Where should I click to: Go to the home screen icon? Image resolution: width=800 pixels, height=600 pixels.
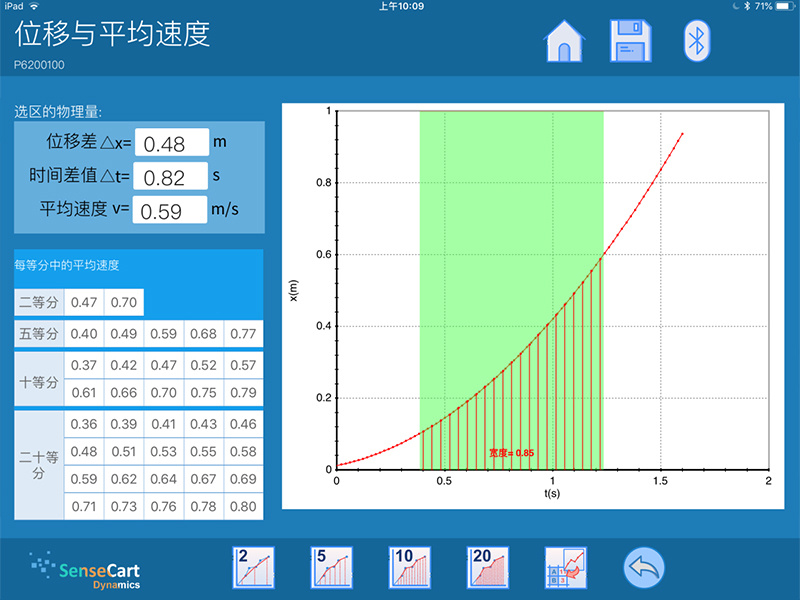(564, 41)
